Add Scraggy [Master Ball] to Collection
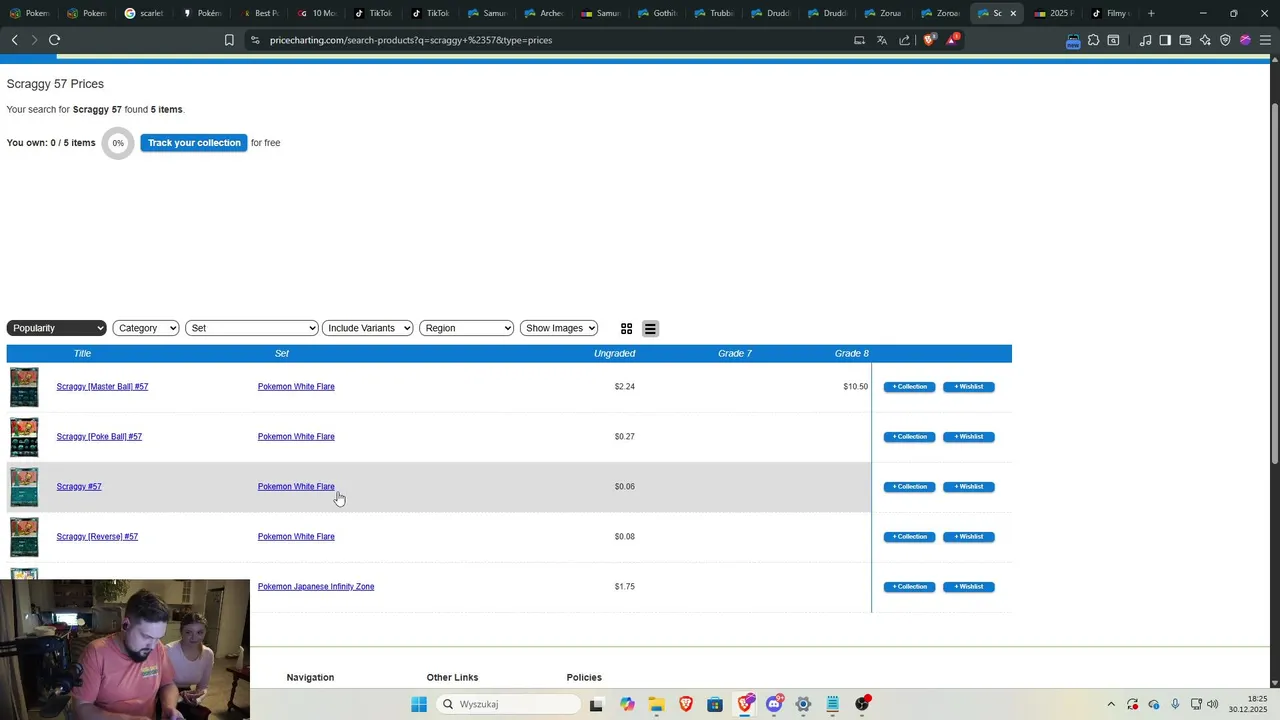The height and width of the screenshot is (720, 1280). pyautogui.click(x=910, y=387)
